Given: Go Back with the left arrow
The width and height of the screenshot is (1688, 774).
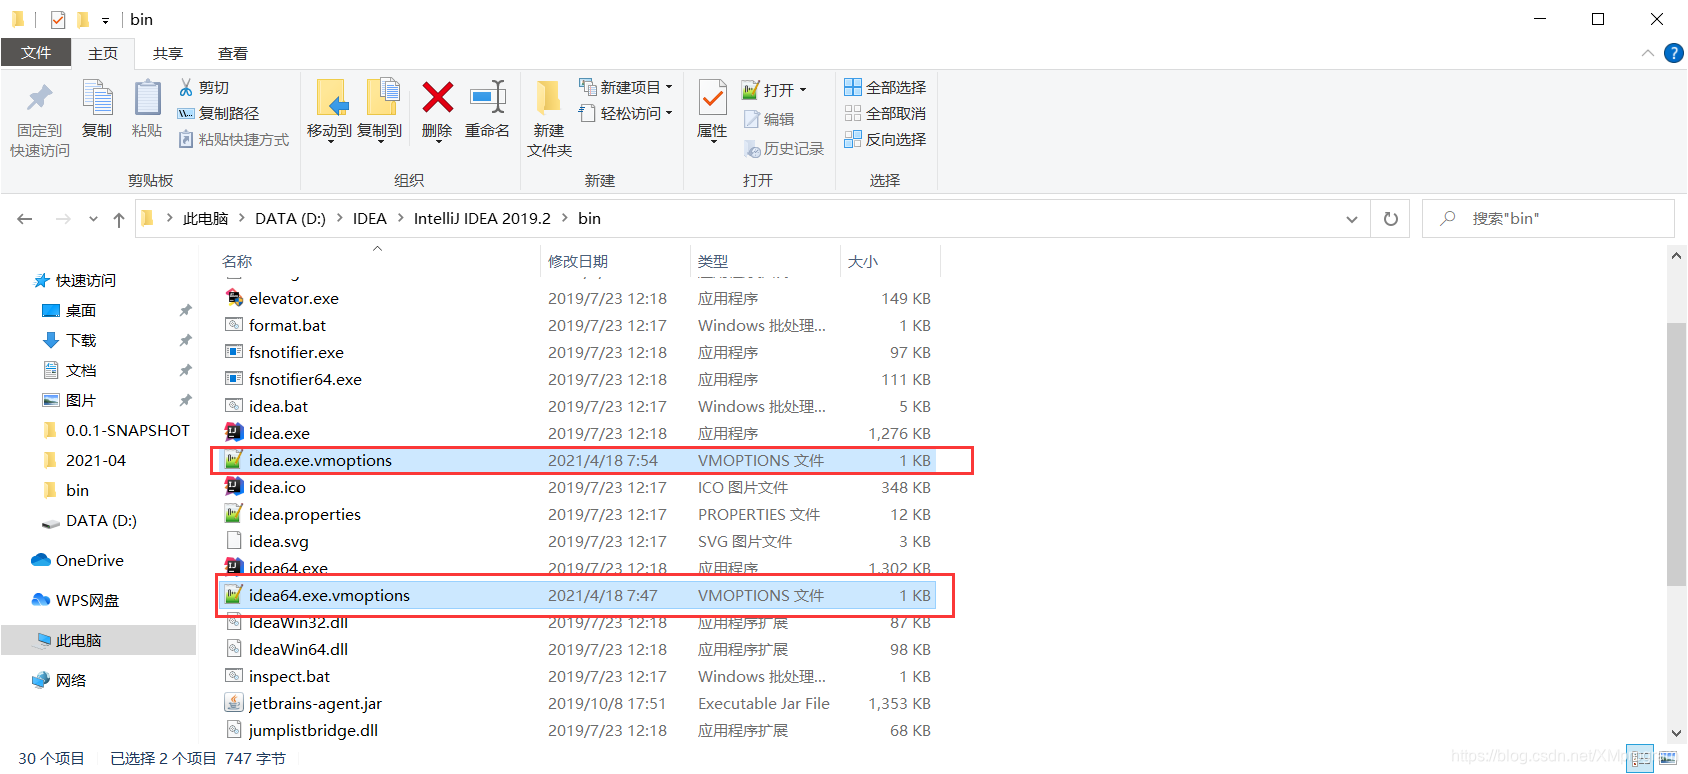Looking at the screenshot, I should [25, 219].
